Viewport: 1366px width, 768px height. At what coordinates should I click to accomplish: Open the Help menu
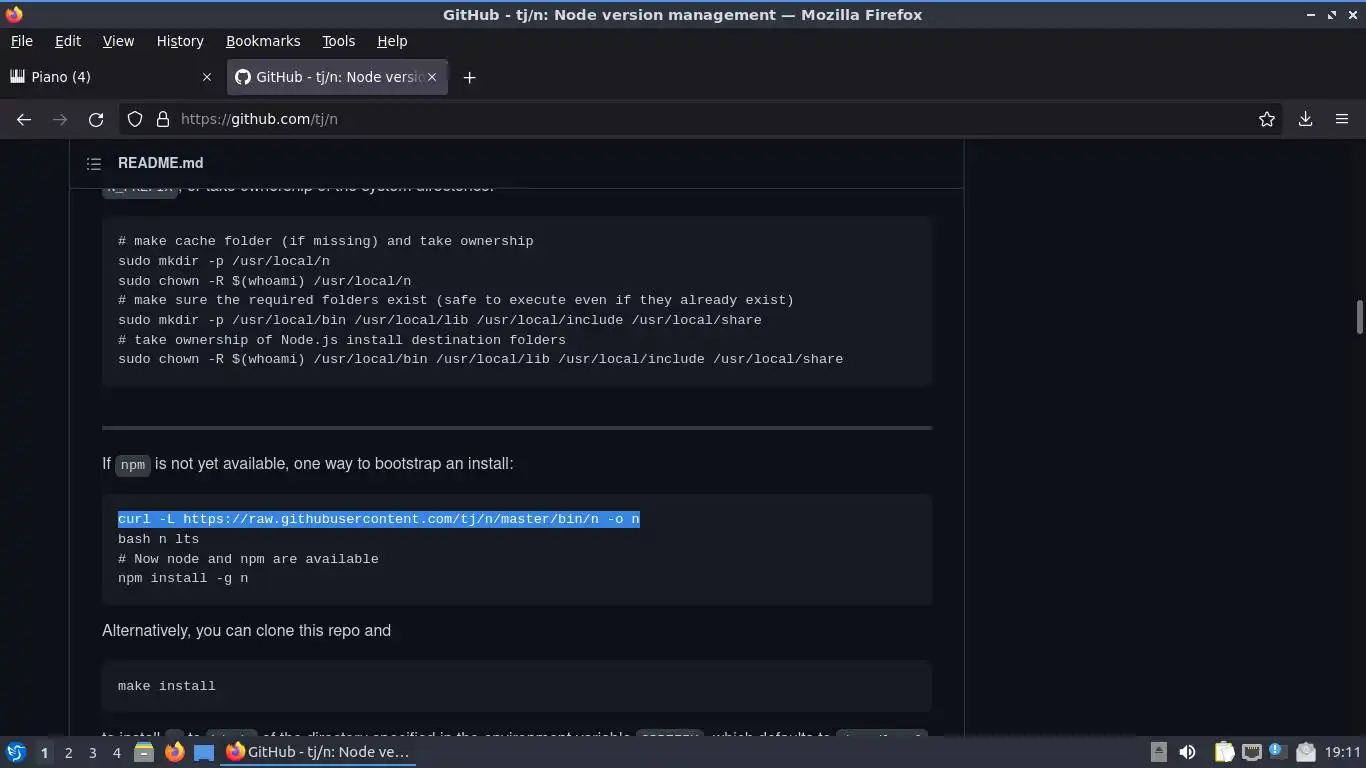tap(392, 41)
